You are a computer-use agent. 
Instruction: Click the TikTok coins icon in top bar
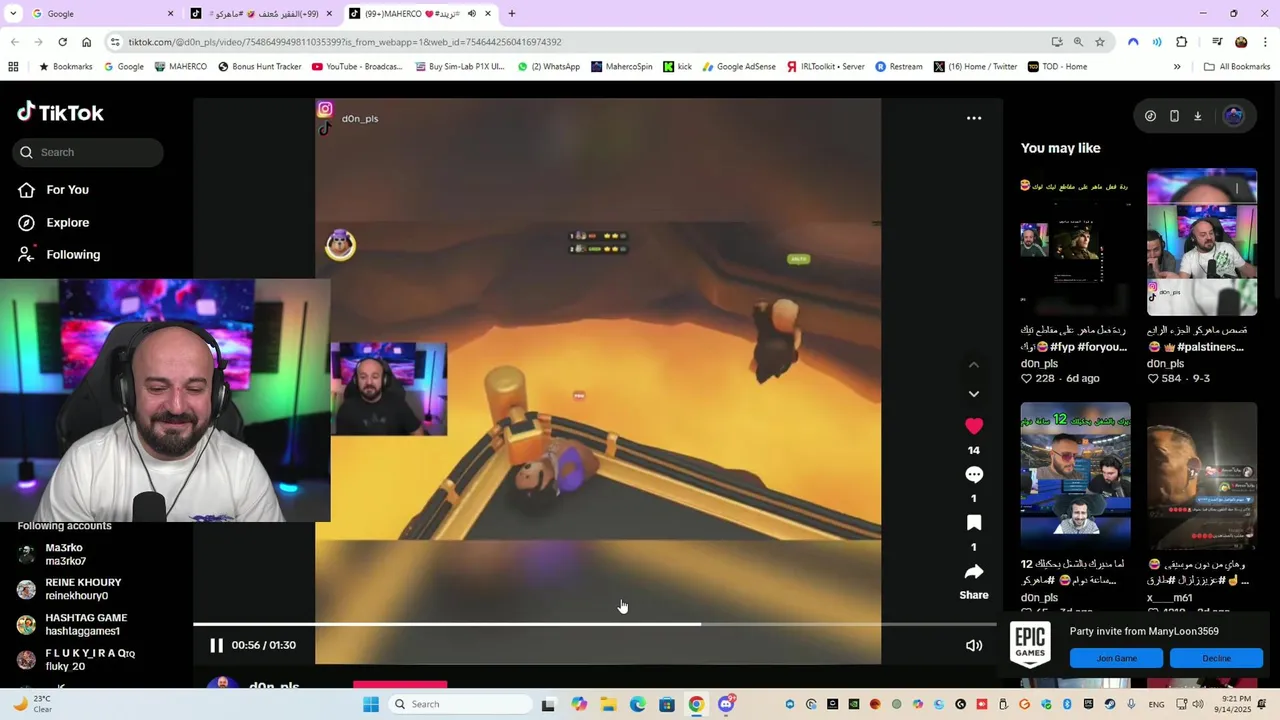(x=1150, y=116)
